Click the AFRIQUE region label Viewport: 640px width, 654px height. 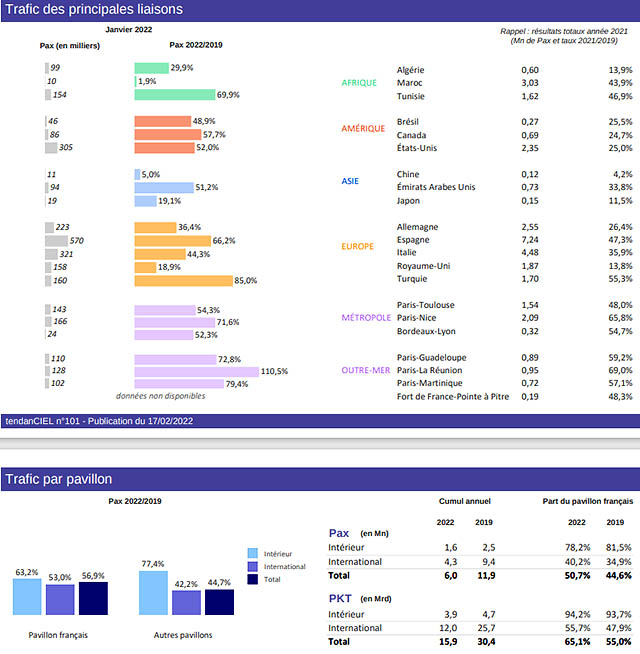[359, 83]
